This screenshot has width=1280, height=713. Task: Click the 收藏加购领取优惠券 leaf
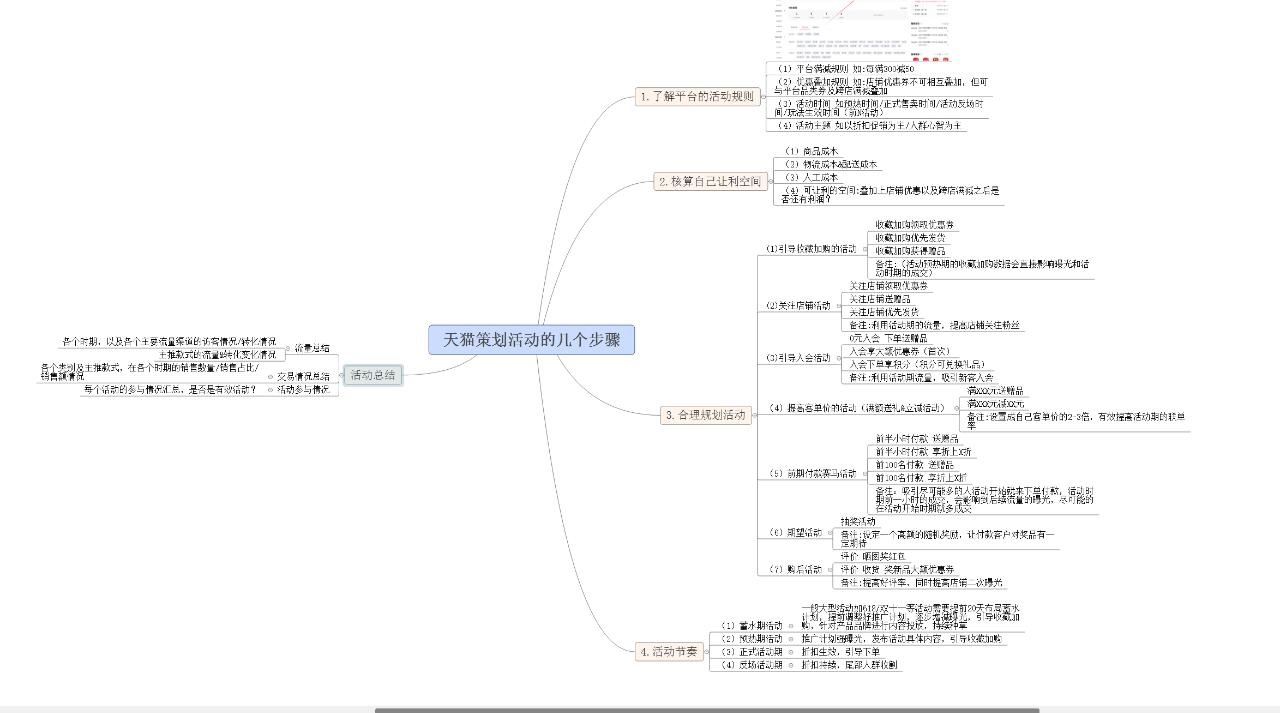pos(914,226)
